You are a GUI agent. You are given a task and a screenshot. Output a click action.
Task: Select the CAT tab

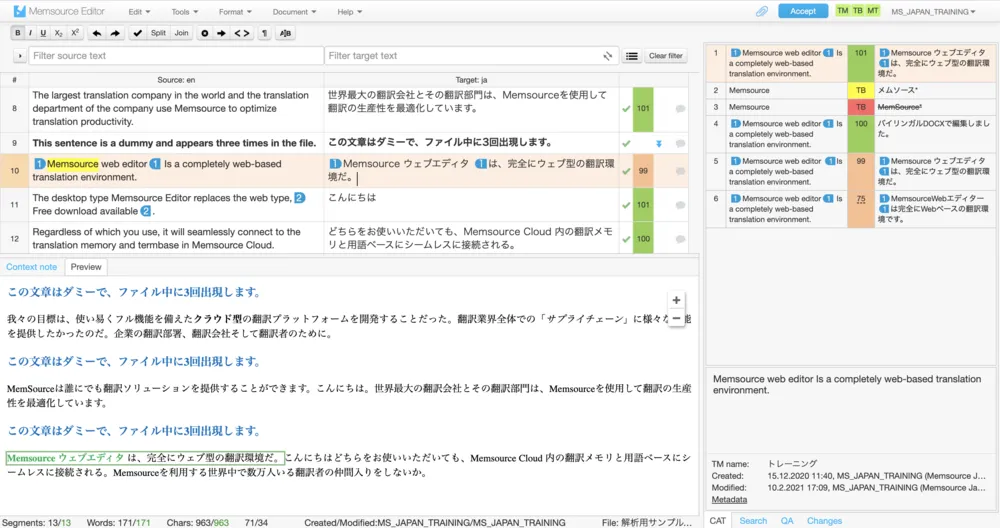click(717, 521)
